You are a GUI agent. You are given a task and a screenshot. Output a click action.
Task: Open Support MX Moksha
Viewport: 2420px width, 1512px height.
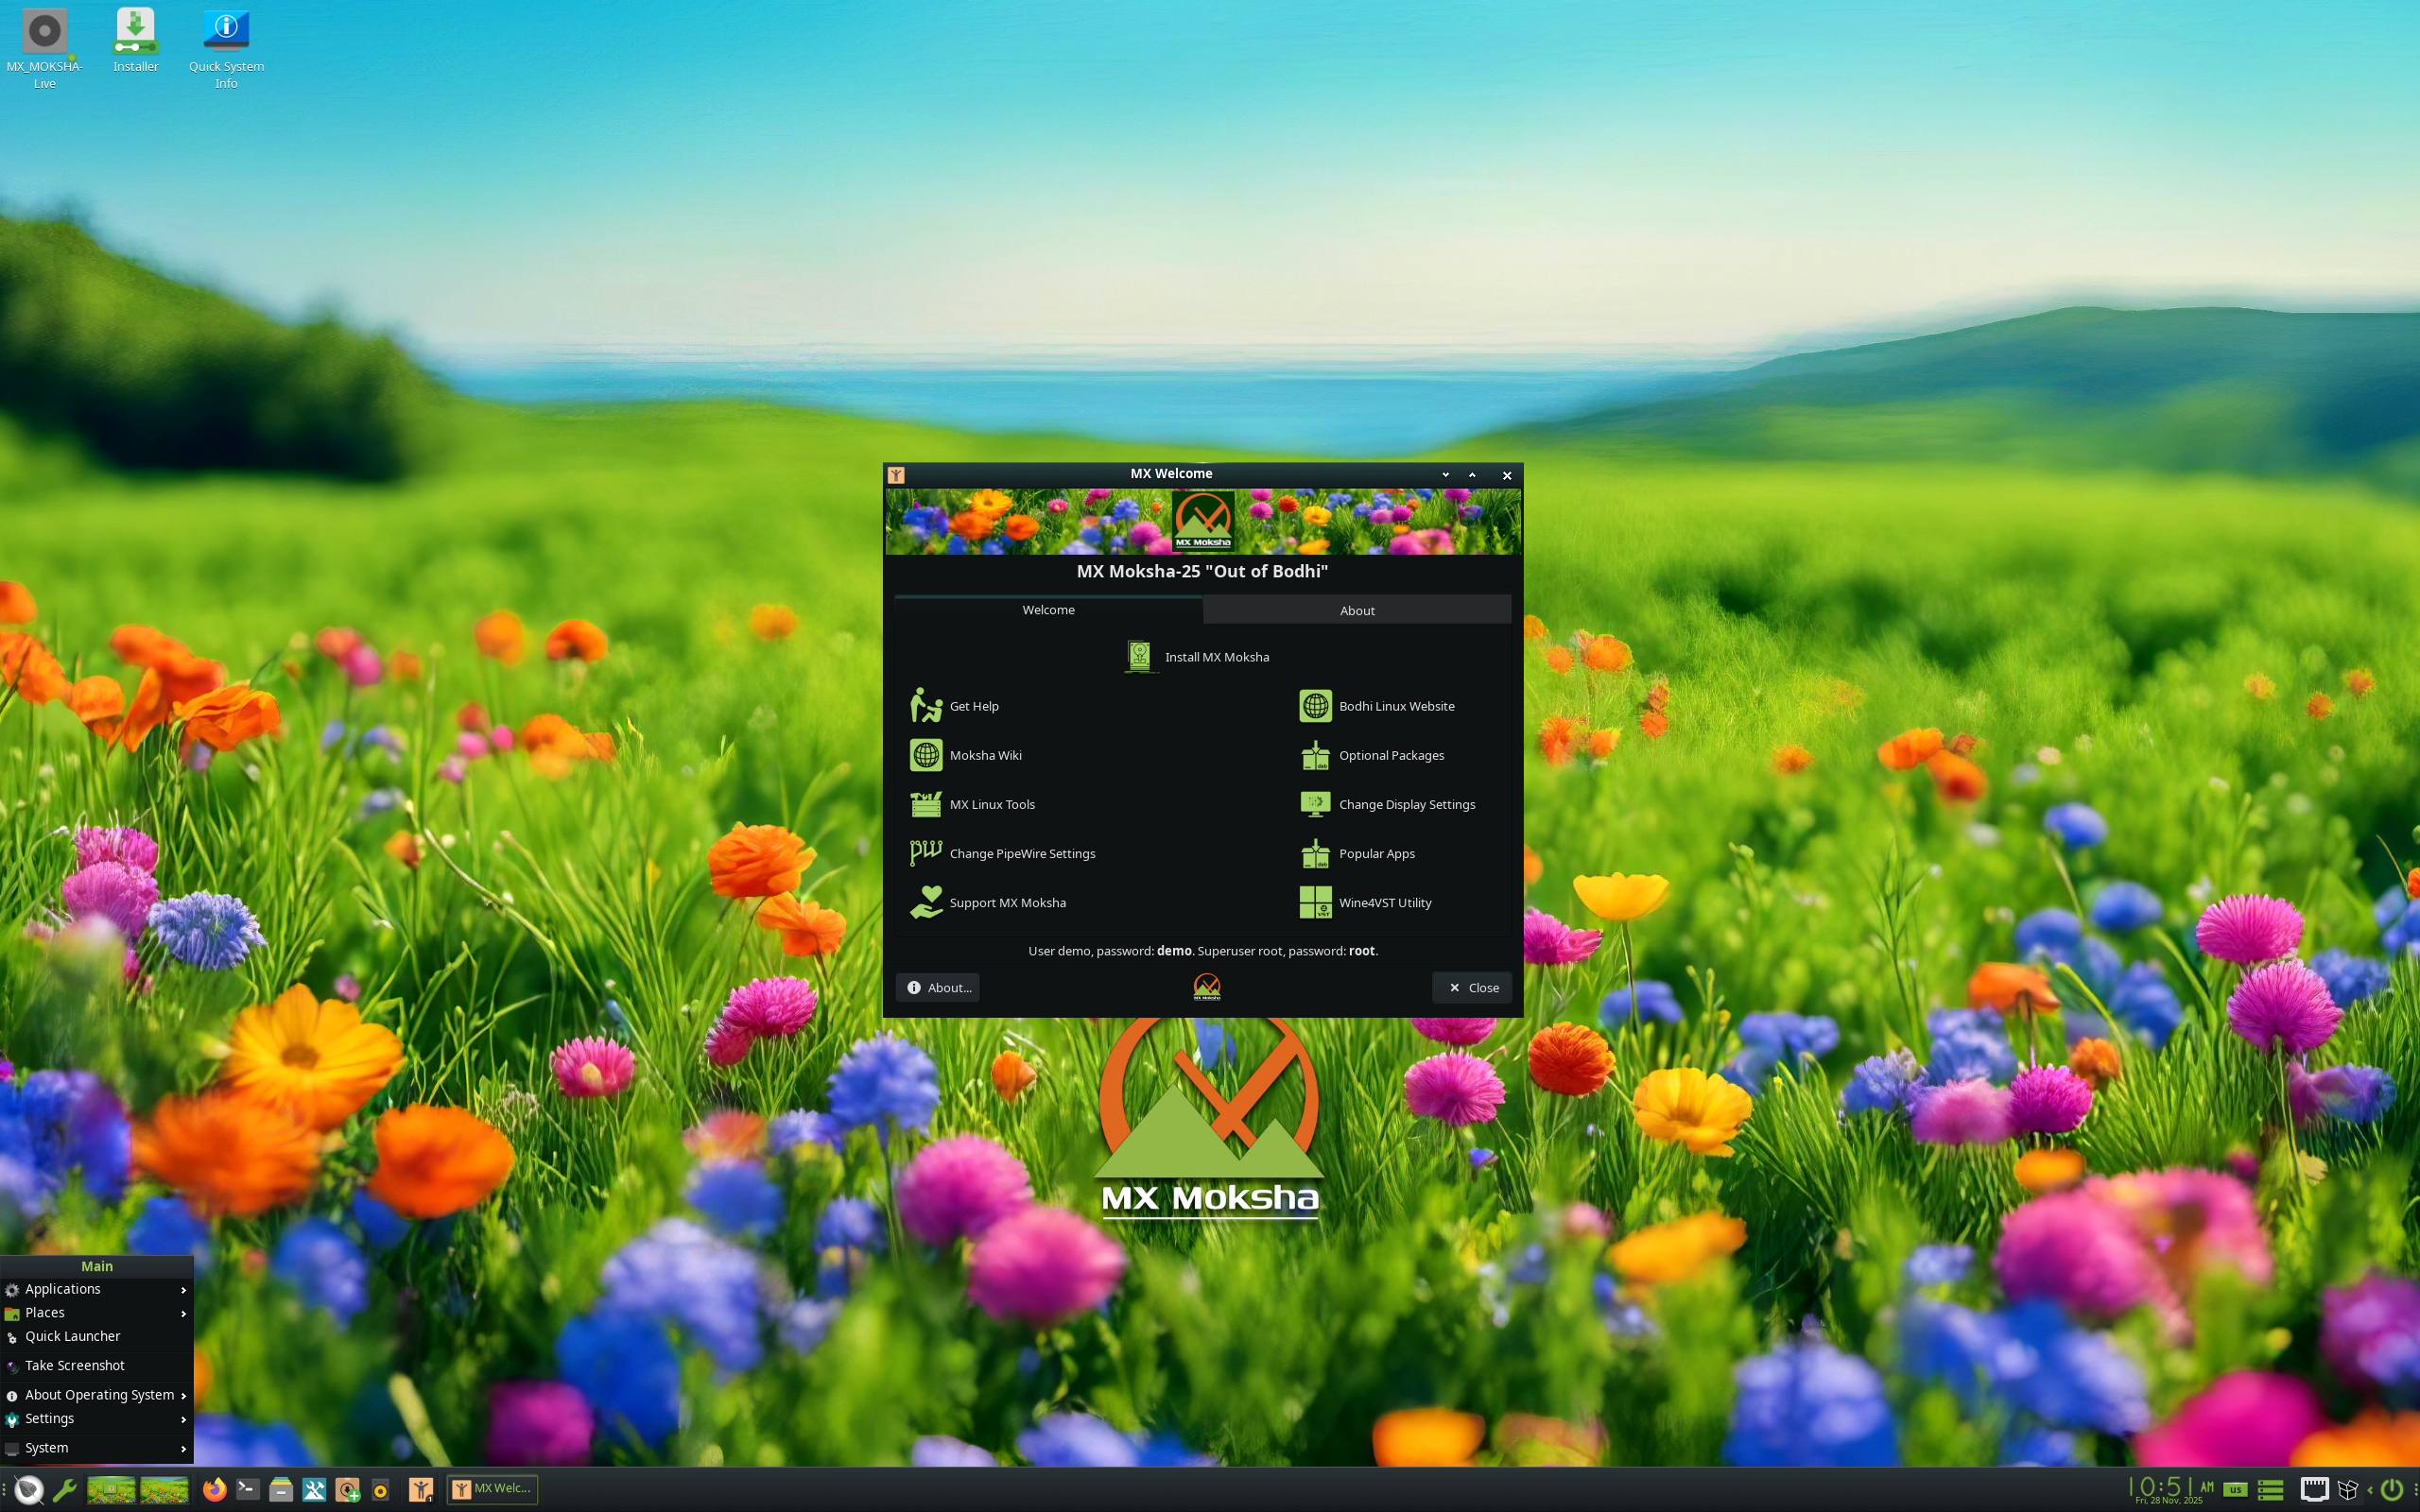click(987, 902)
